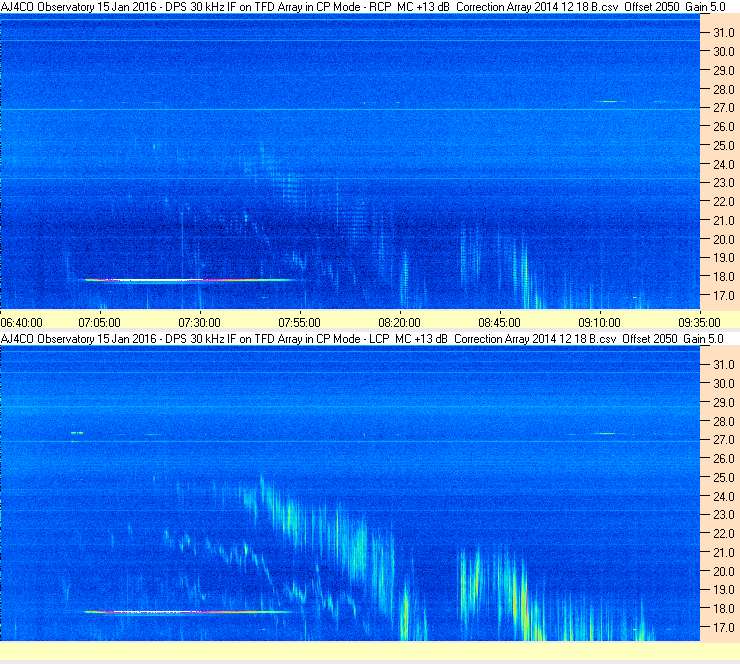Click the 08:45:00 time axis label
This screenshot has height=664, width=740.
coord(500,323)
